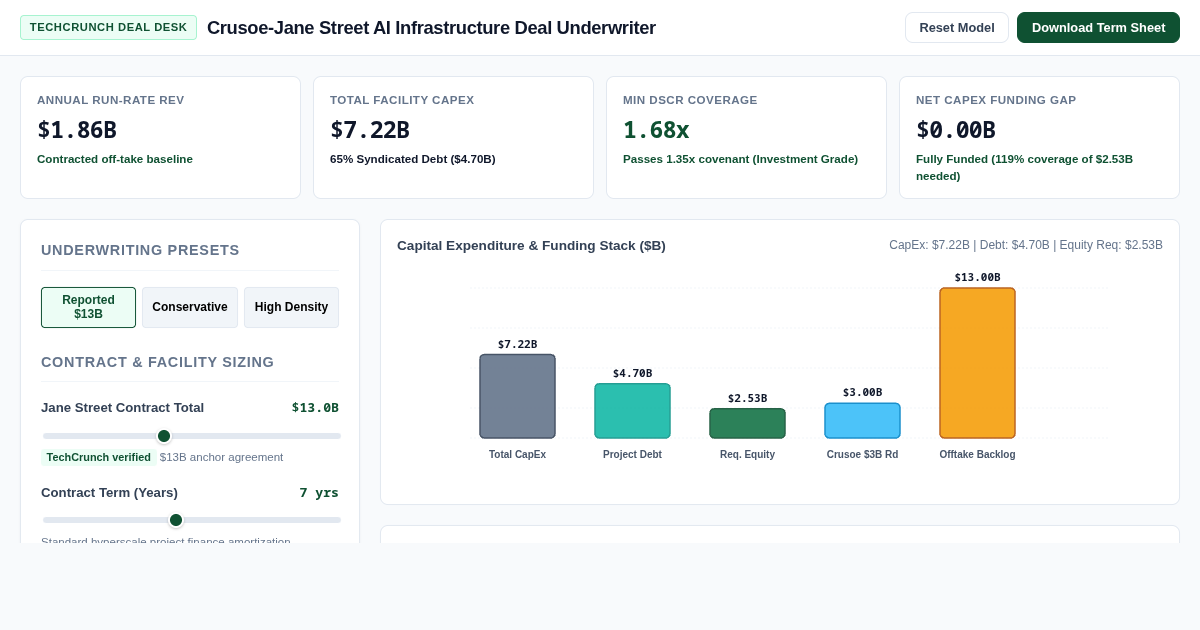This screenshot has height=630, width=1200.
Task: Click the Reset Model button
Action: tap(956, 27)
